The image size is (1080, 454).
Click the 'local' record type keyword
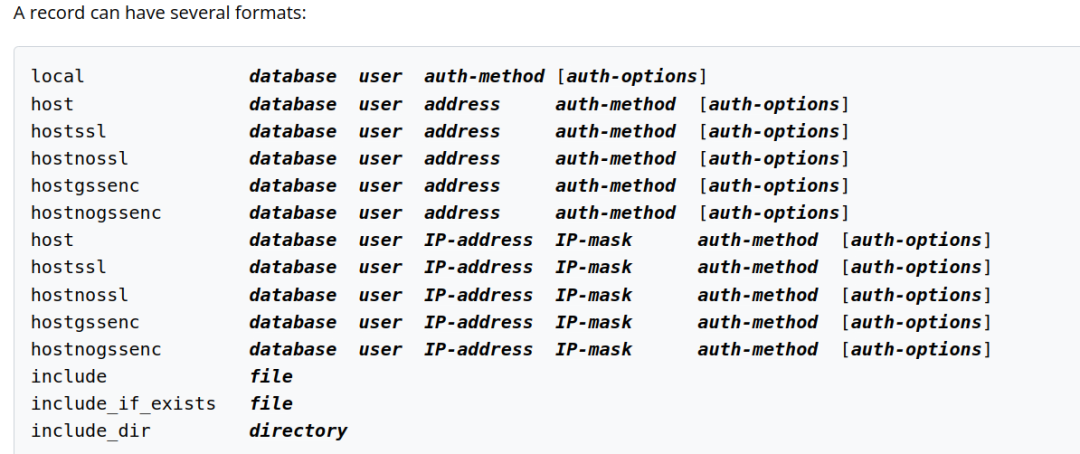click(x=58, y=76)
